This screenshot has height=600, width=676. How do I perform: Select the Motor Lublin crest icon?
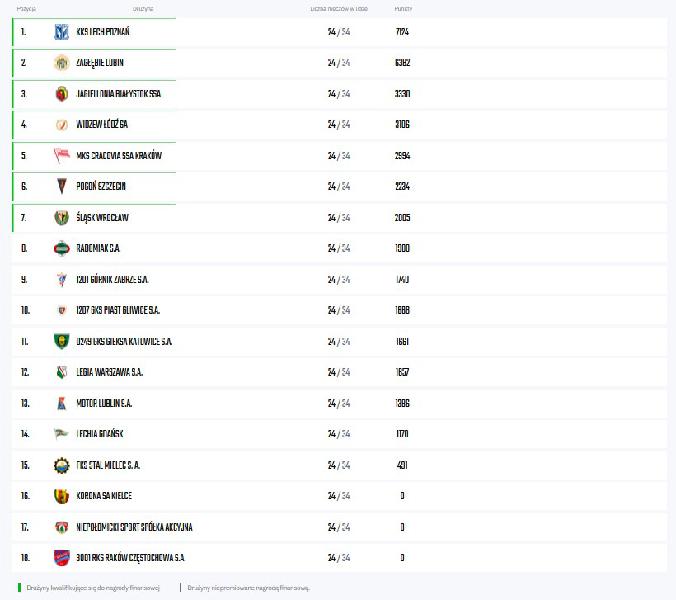coord(61,404)
